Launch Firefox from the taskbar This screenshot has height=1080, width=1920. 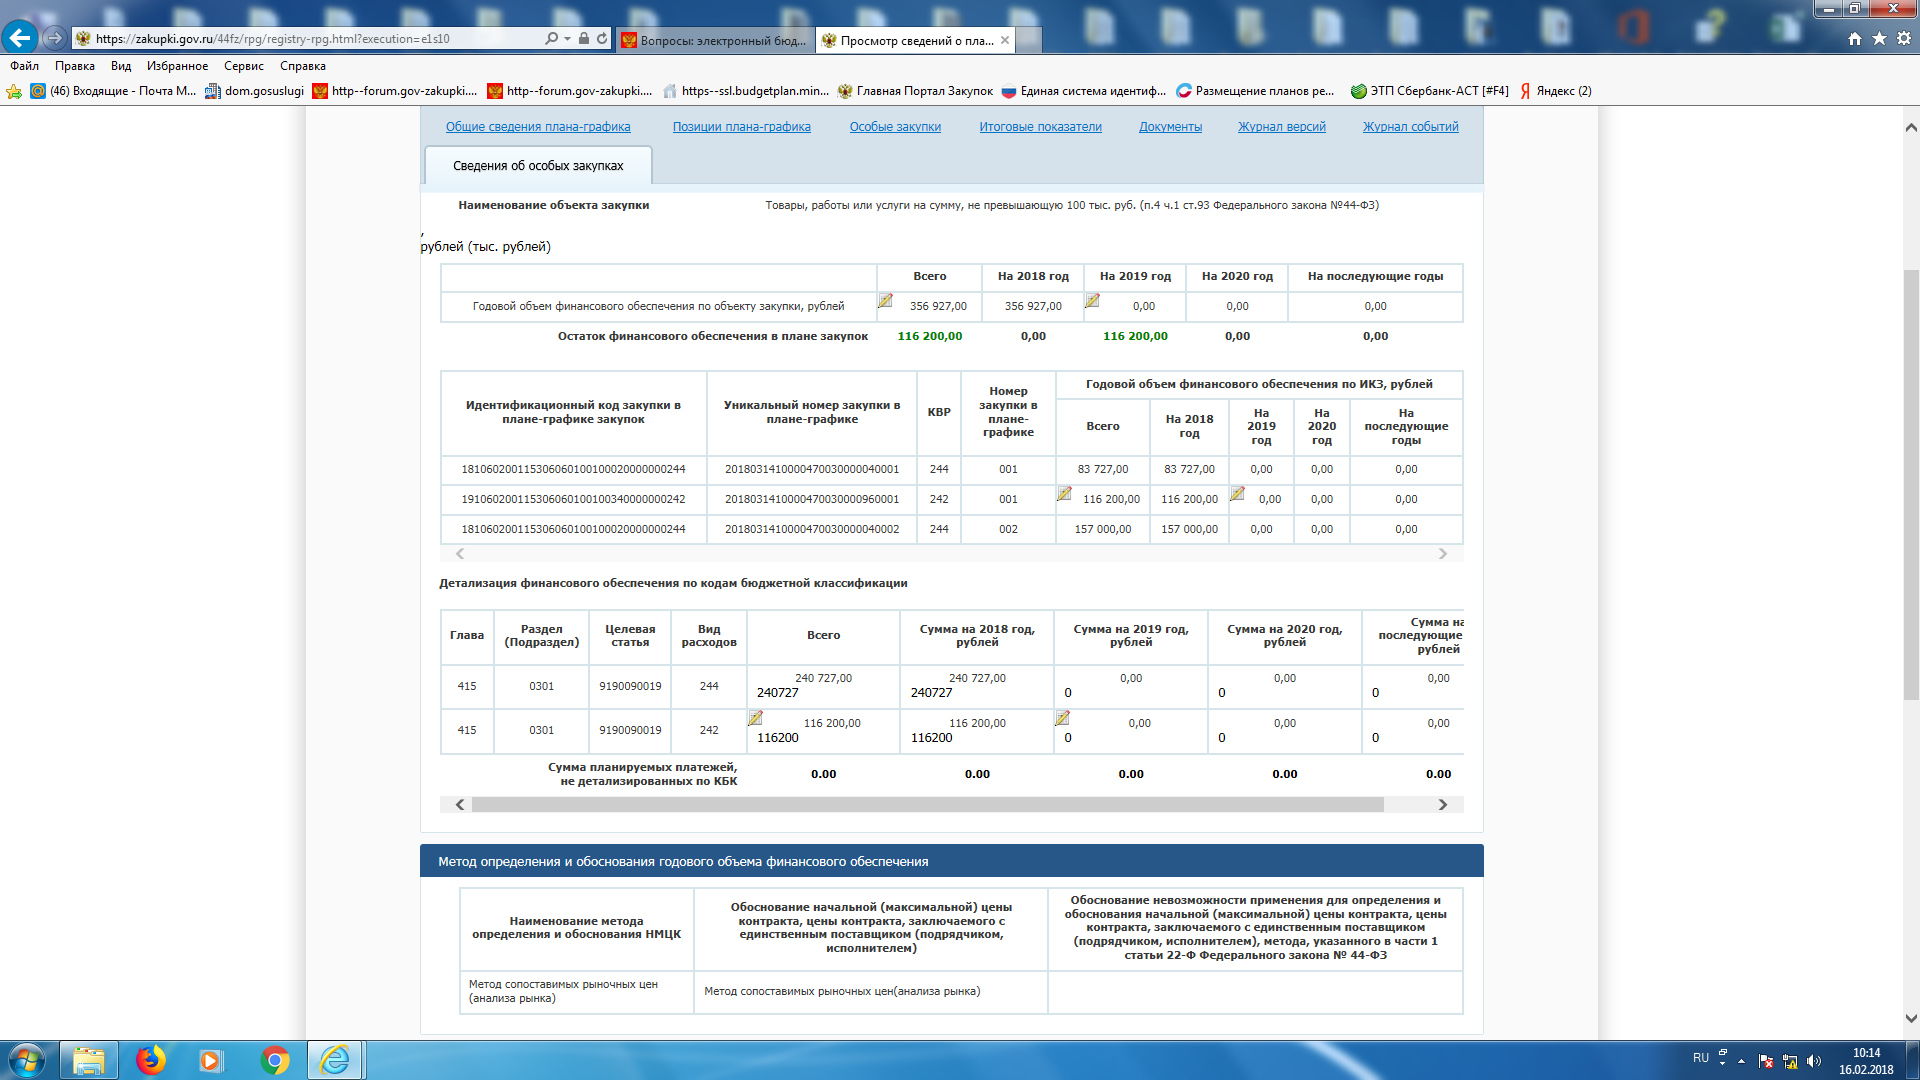coord(150,1060)
